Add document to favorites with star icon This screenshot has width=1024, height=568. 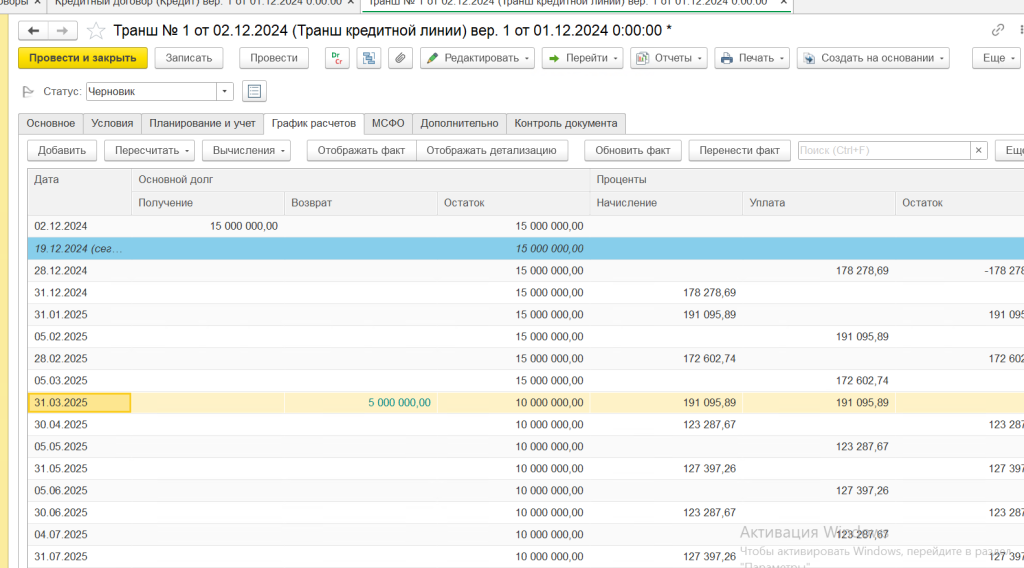[x=96, y=31]
